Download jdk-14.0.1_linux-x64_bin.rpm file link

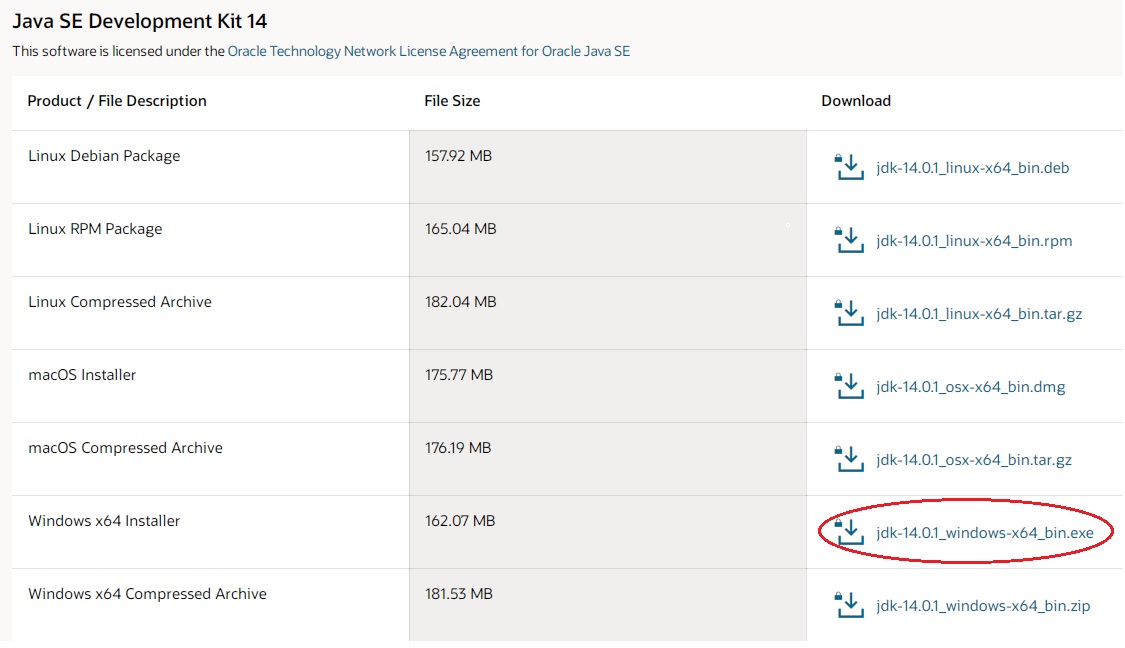(974, 241)
